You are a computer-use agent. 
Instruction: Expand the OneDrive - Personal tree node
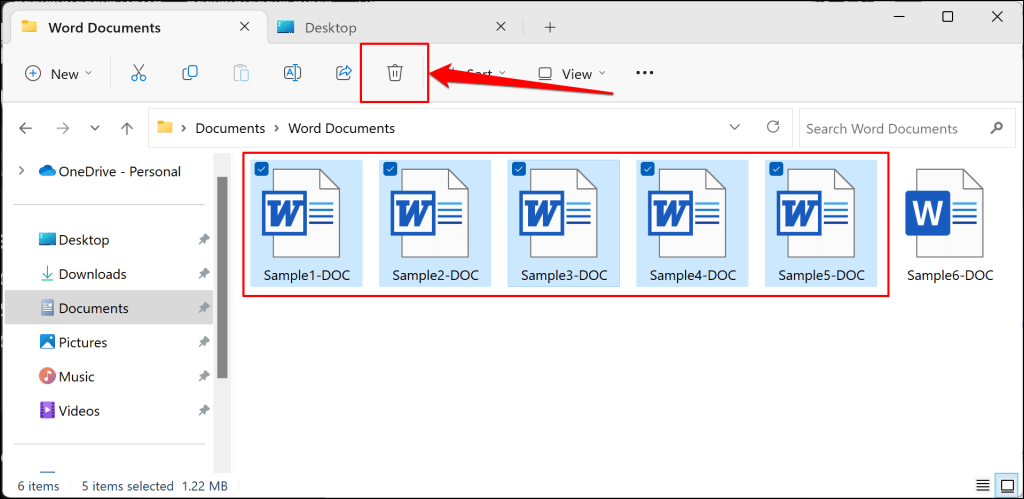(22, 170)
